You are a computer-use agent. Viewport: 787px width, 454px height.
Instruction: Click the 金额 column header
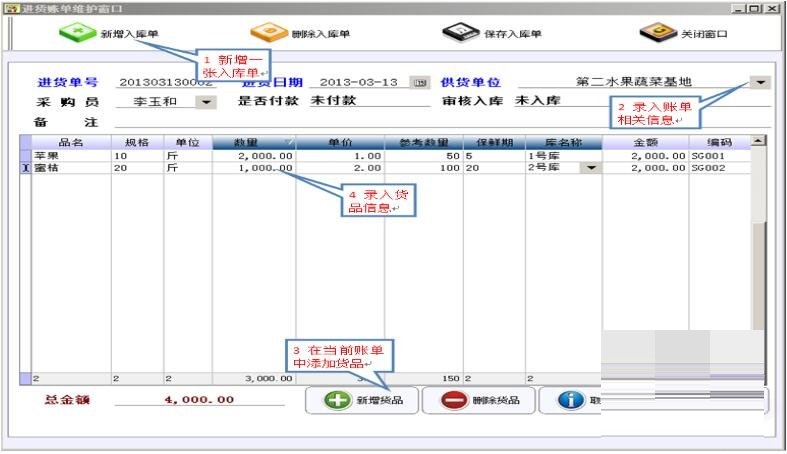tap(645, 142)
